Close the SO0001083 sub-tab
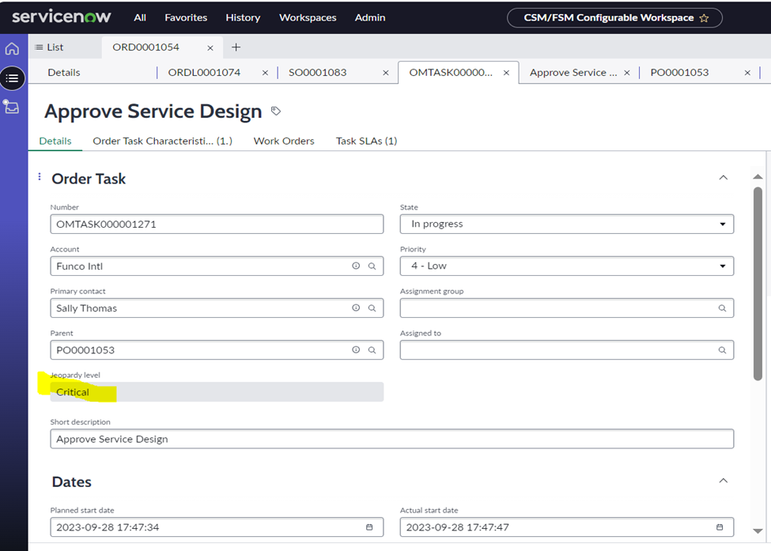 pyautogui.click(x=386, y=73)
